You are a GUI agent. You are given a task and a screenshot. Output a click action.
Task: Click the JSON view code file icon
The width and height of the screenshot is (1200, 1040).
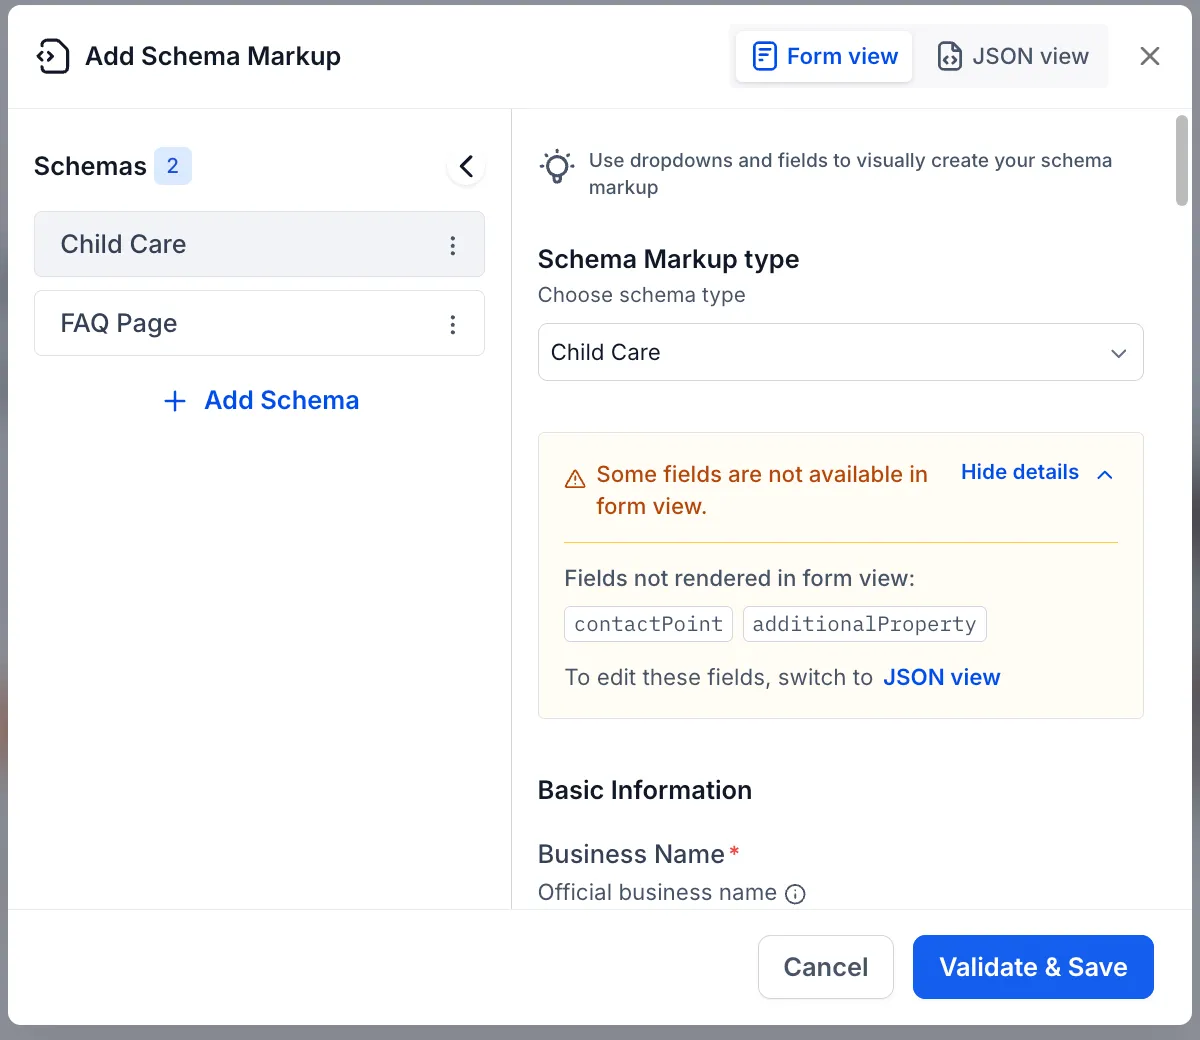(x=948, y=57)
